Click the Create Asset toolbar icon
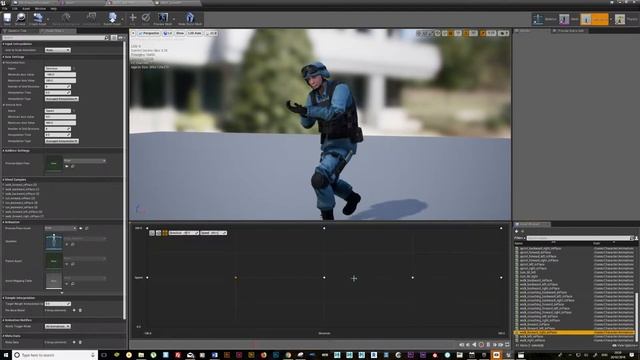 38,17
